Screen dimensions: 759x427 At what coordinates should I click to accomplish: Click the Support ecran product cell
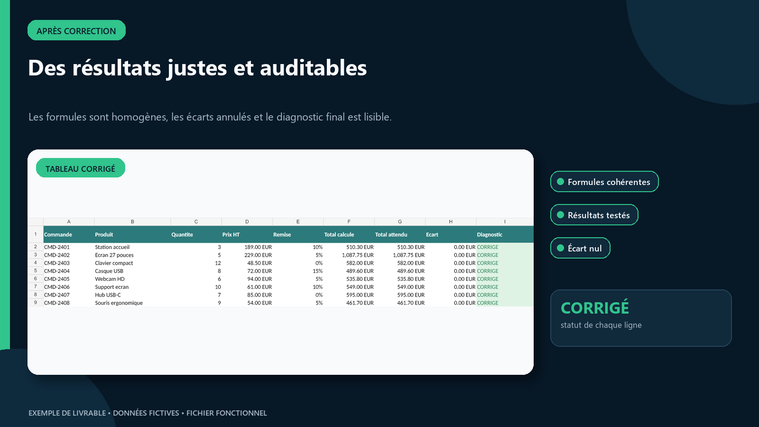132,287
